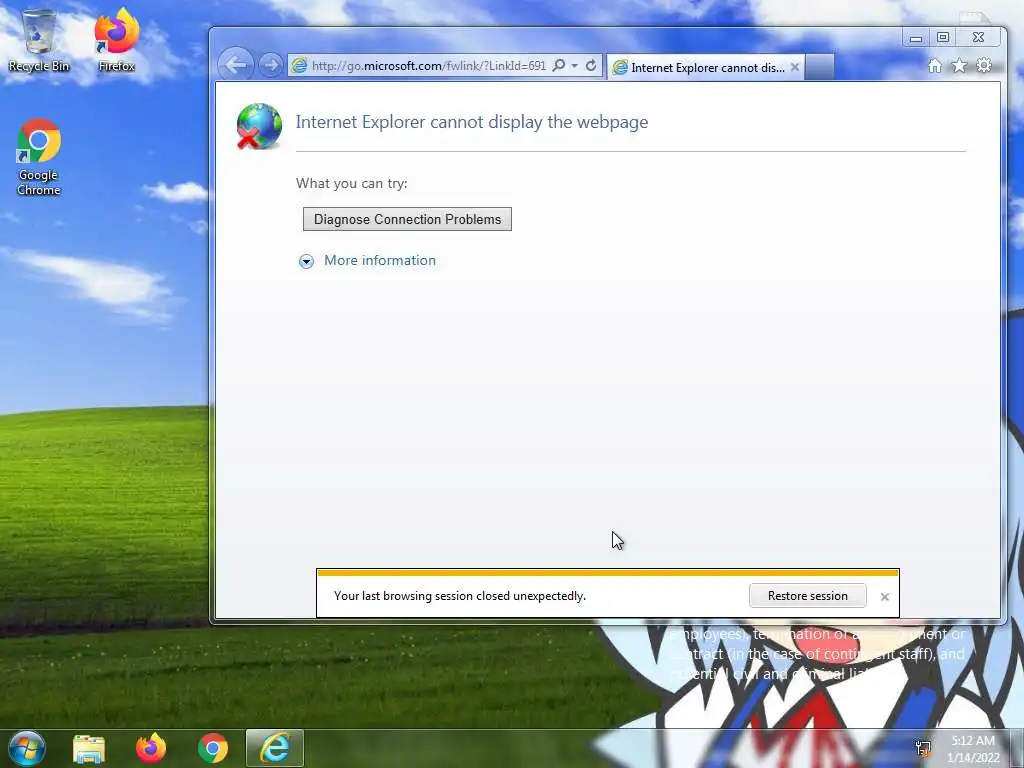
Task: Launch Chrome from the taskbar
Action: (213, 748)
